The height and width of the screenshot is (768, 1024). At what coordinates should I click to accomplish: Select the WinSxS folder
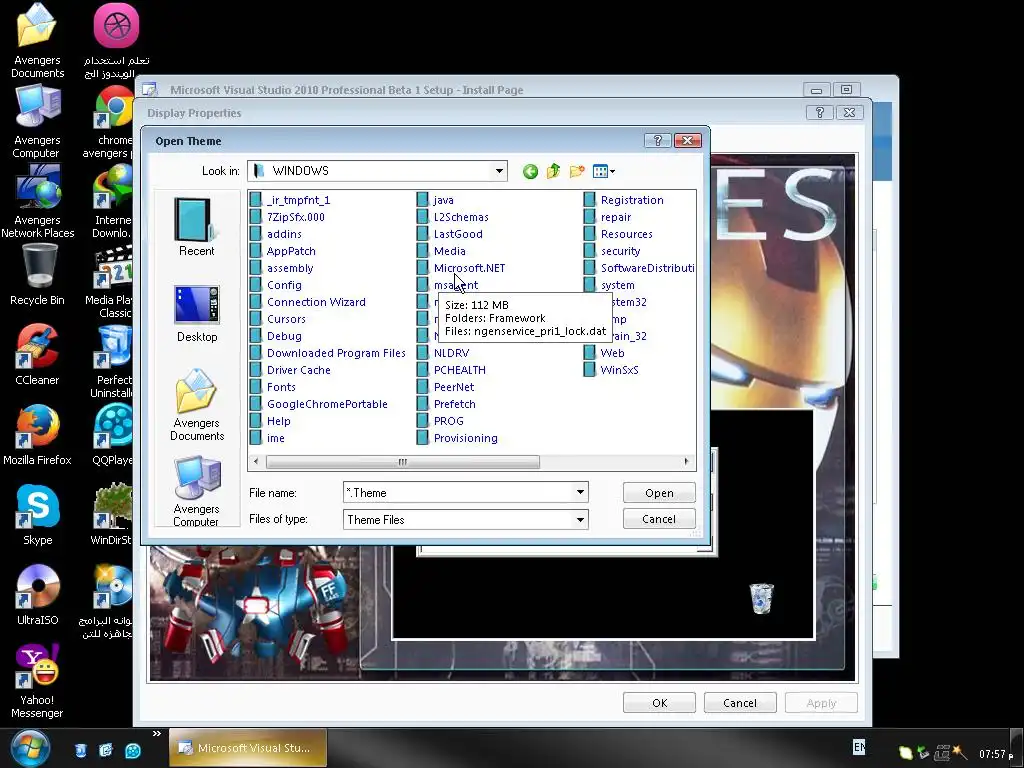pos(611,370)
